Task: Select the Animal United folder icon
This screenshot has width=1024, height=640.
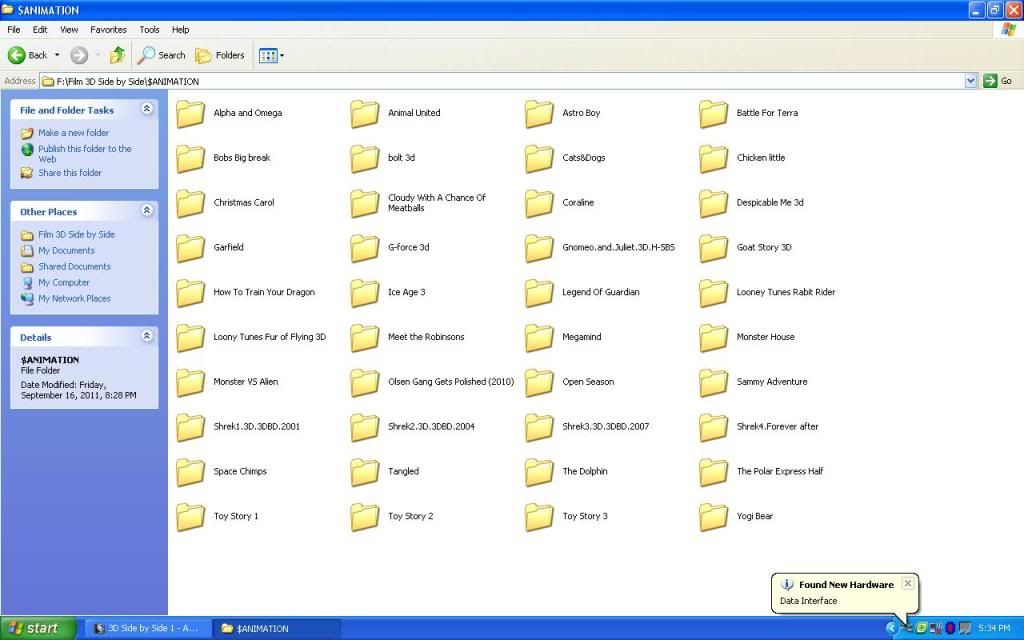Action: pos(364,114)
